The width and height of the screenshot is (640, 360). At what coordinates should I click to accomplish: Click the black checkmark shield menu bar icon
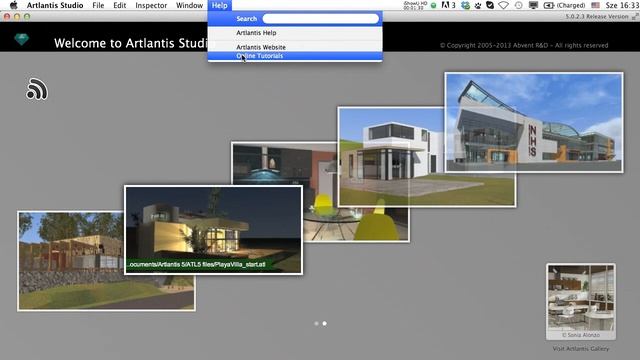(490, 5)
